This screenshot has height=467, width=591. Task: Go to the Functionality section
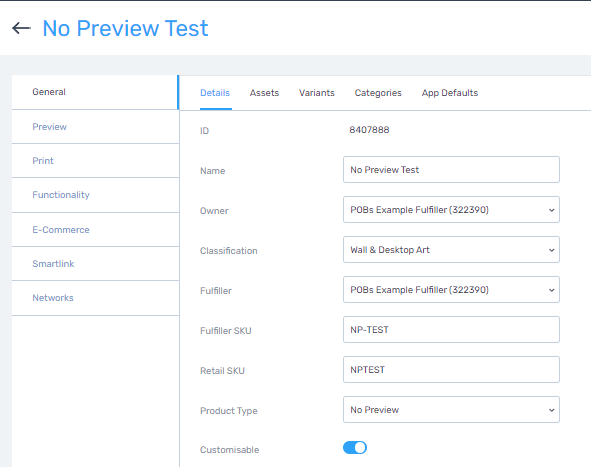click(x=95, y=195)
